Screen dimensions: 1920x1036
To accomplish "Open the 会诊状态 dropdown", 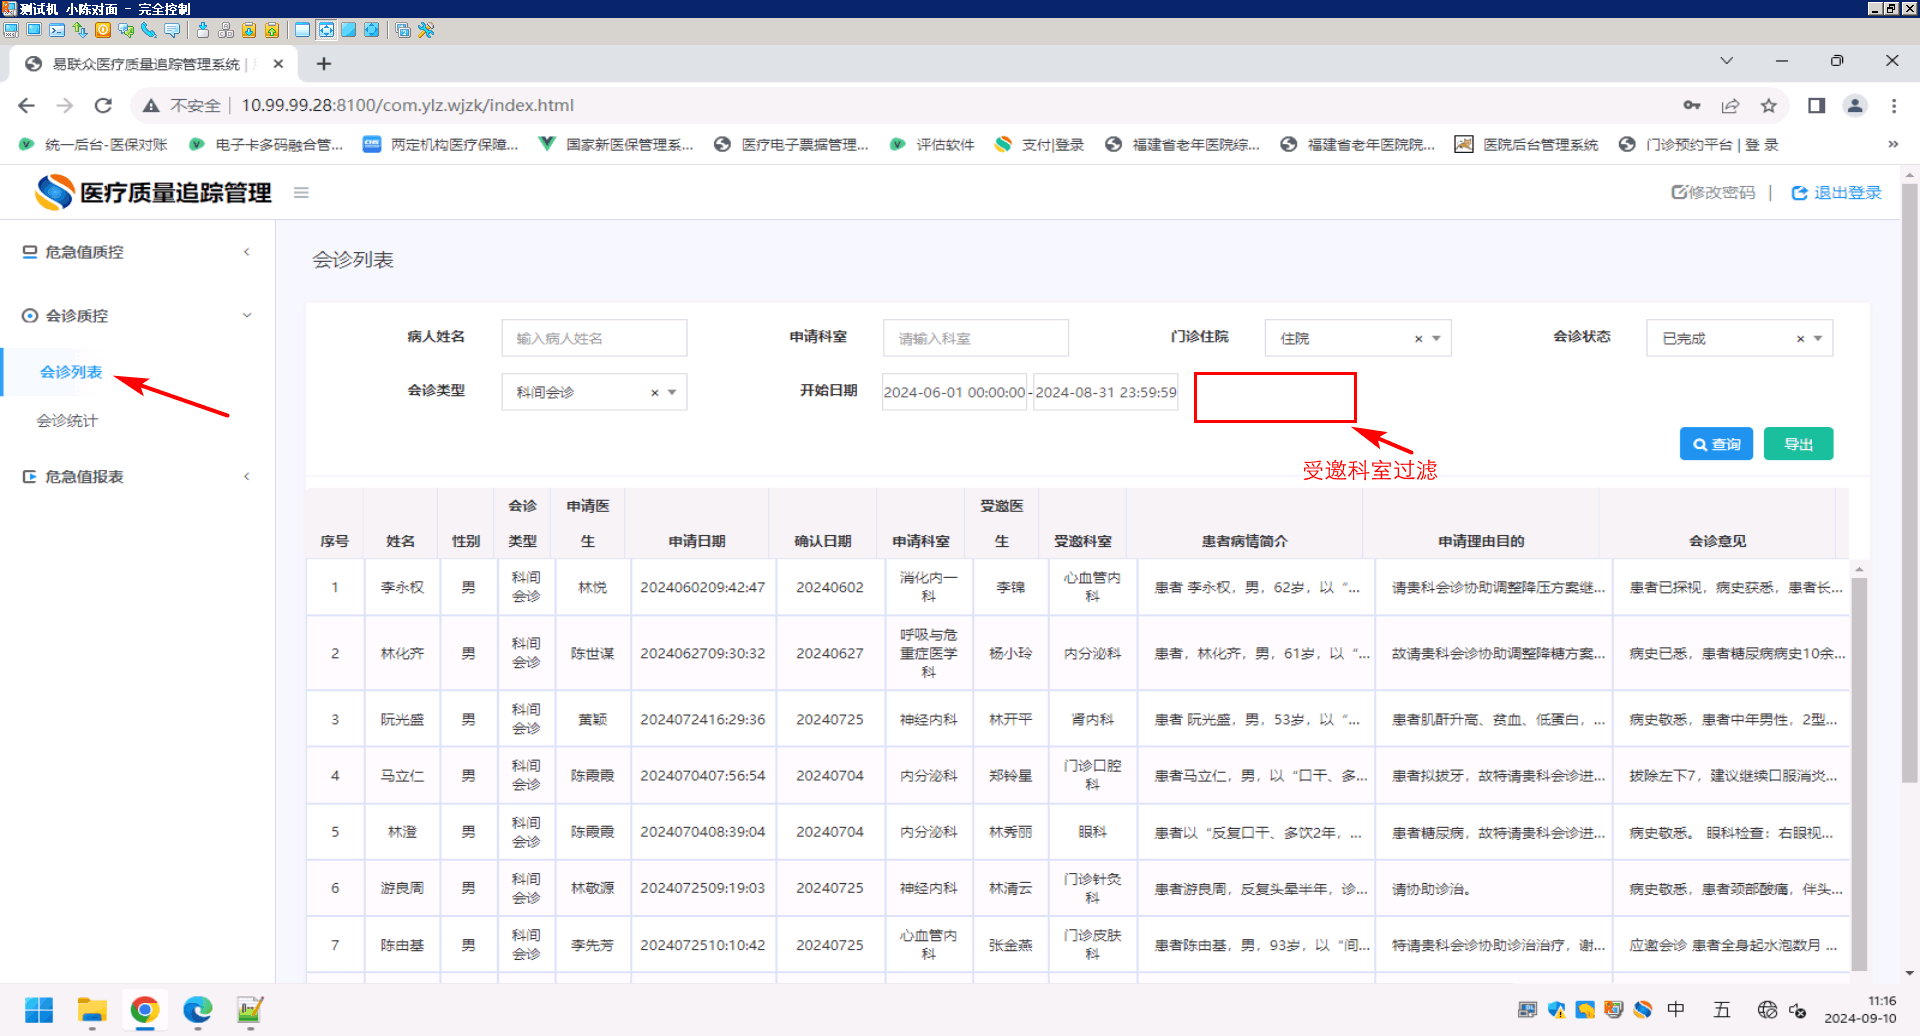I will tap(1739, 338).
